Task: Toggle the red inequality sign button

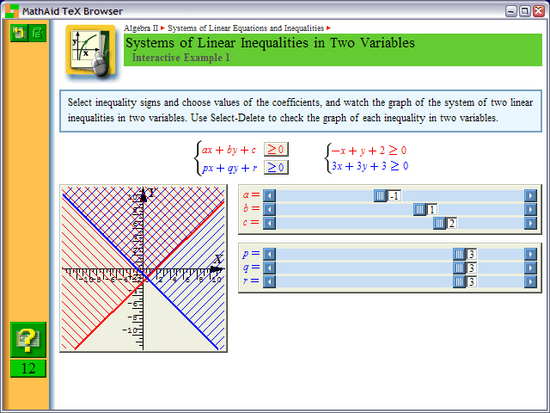Action: tap(276, 149)
